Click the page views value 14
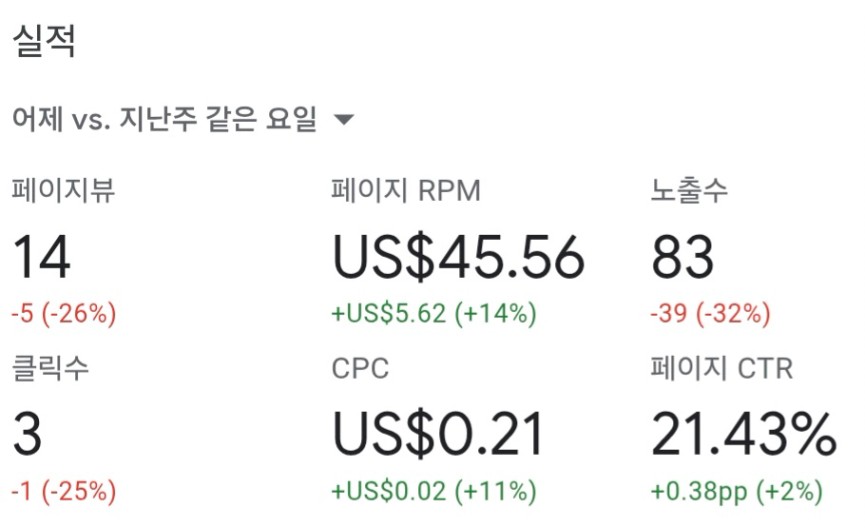This screenshot has height=528, width=865. click(41, 257)
